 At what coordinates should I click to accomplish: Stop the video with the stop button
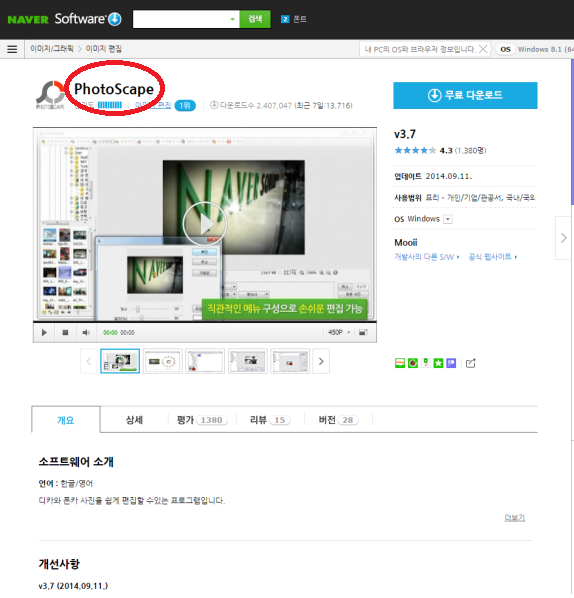(65, 333)
